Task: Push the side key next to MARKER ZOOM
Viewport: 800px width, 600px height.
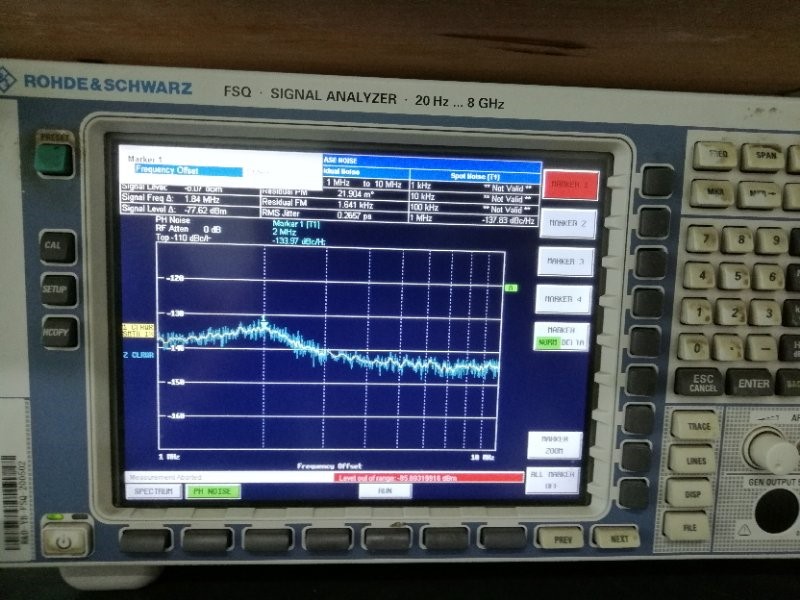Action: 637,457
